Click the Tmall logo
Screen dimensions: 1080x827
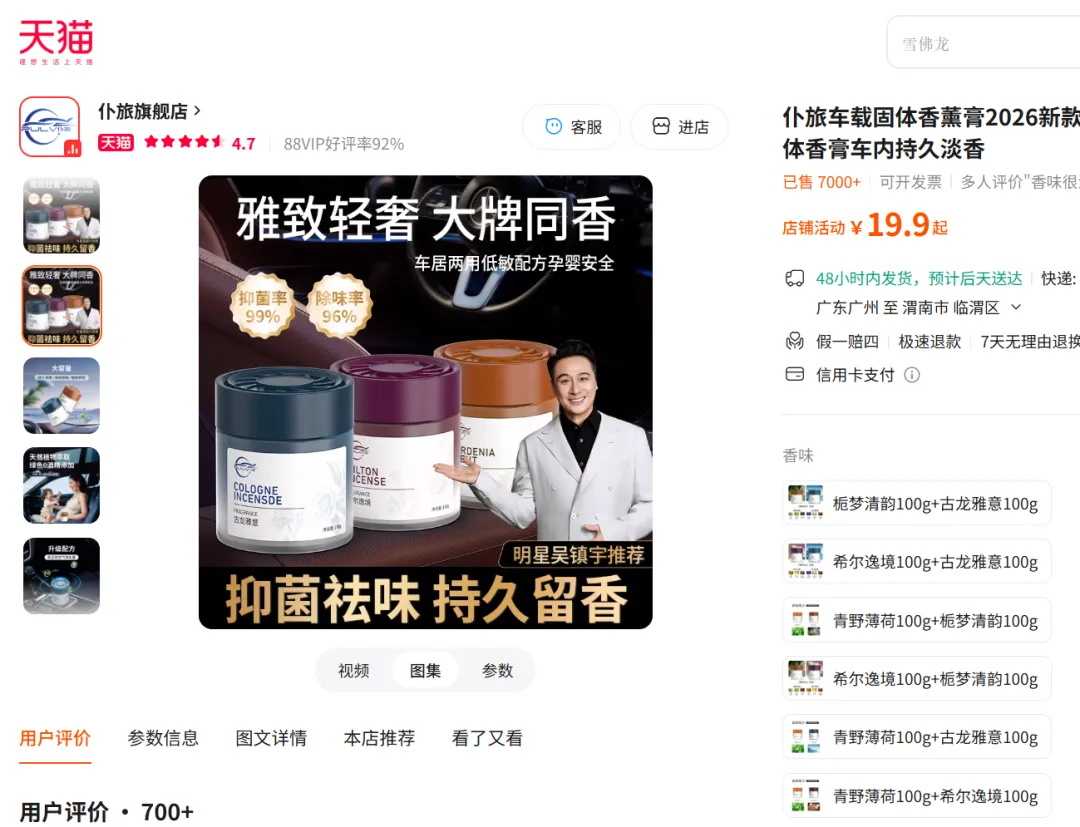click(x=56, y=42)
